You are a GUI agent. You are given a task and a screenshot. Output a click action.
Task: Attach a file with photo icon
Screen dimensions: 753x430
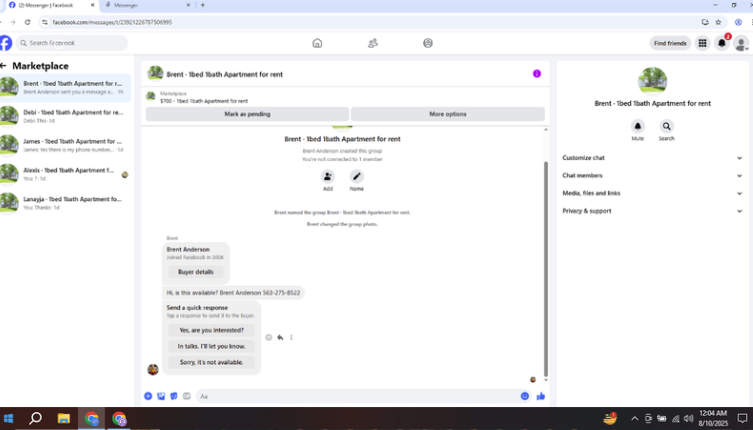pyautogui.click(x=161, y=396)
